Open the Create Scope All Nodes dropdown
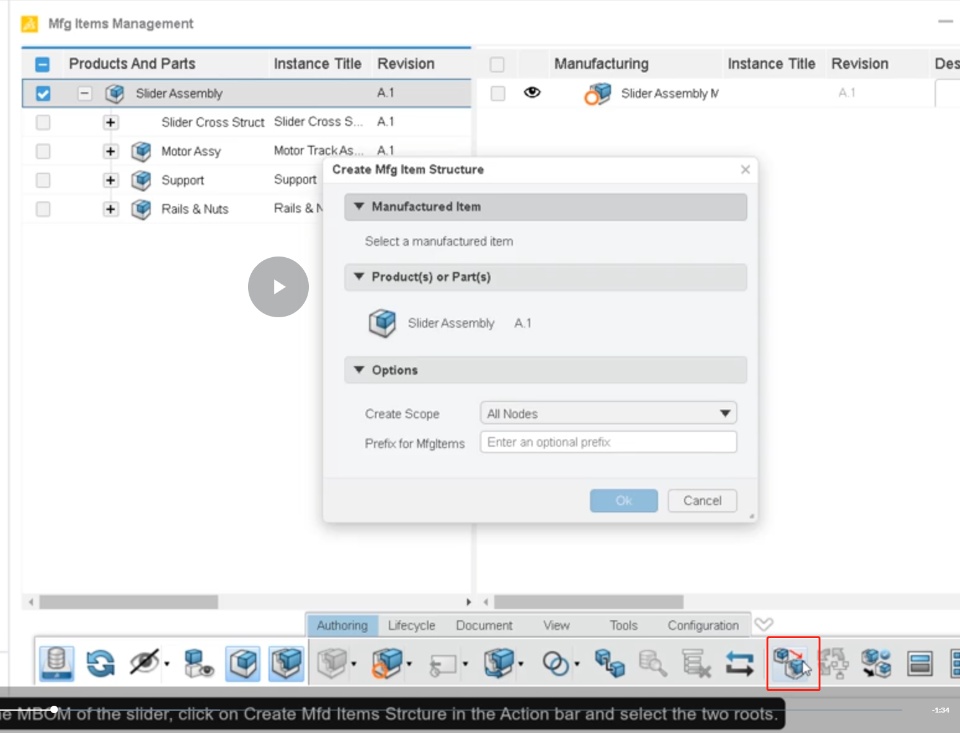Image resolution: width=960 pixels, height=733 pixels. tap(608, 413)
